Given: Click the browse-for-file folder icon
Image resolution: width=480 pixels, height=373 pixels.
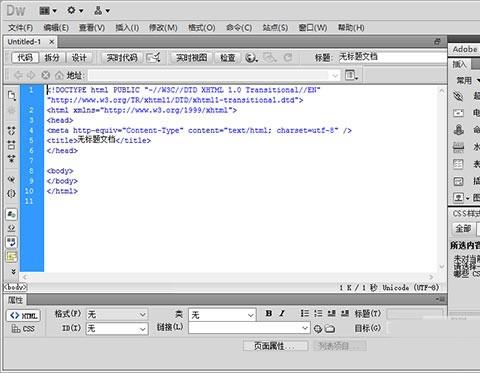Looking at the screenshot, I should click(330, 329).
